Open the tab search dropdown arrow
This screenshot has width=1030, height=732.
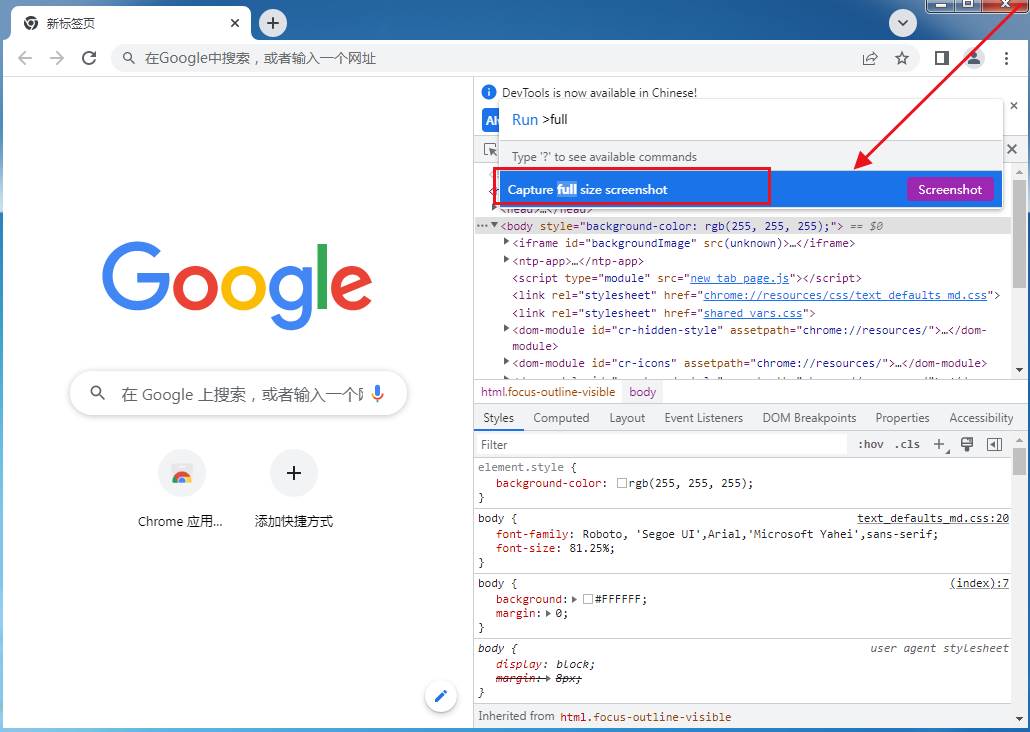point(903,24)
